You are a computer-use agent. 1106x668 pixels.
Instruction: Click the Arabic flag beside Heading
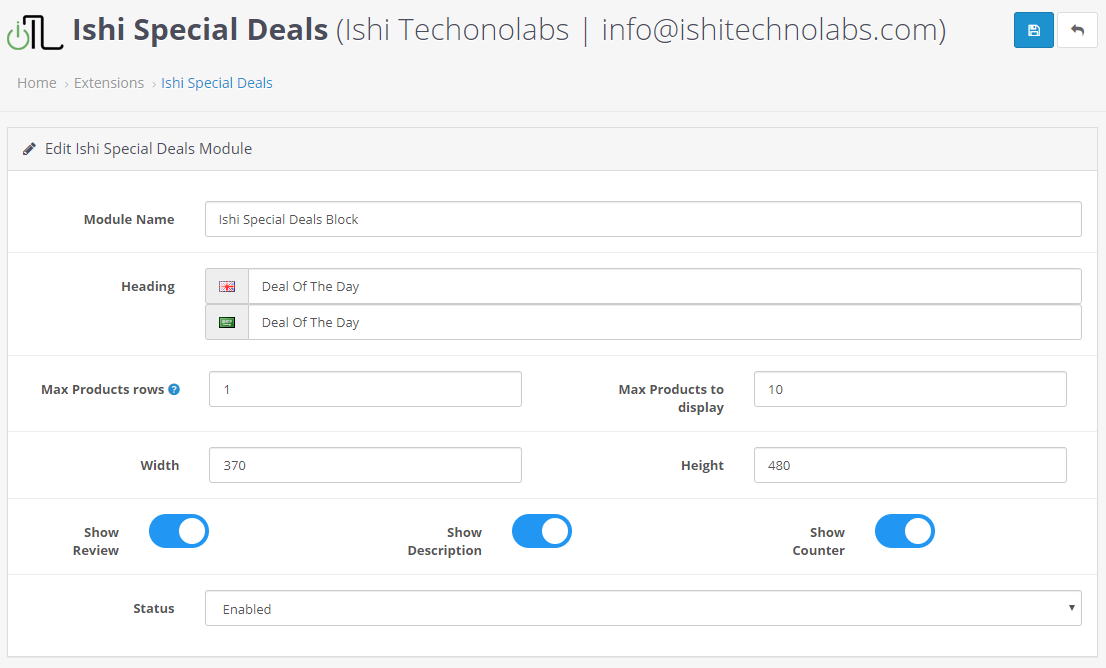(x=227, y=322)
